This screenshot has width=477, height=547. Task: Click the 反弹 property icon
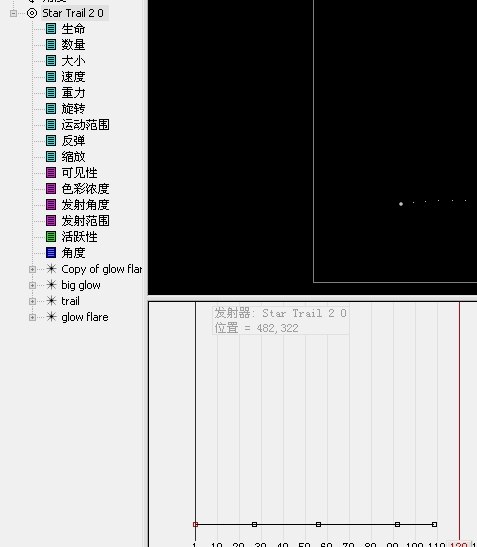point(51,141)
